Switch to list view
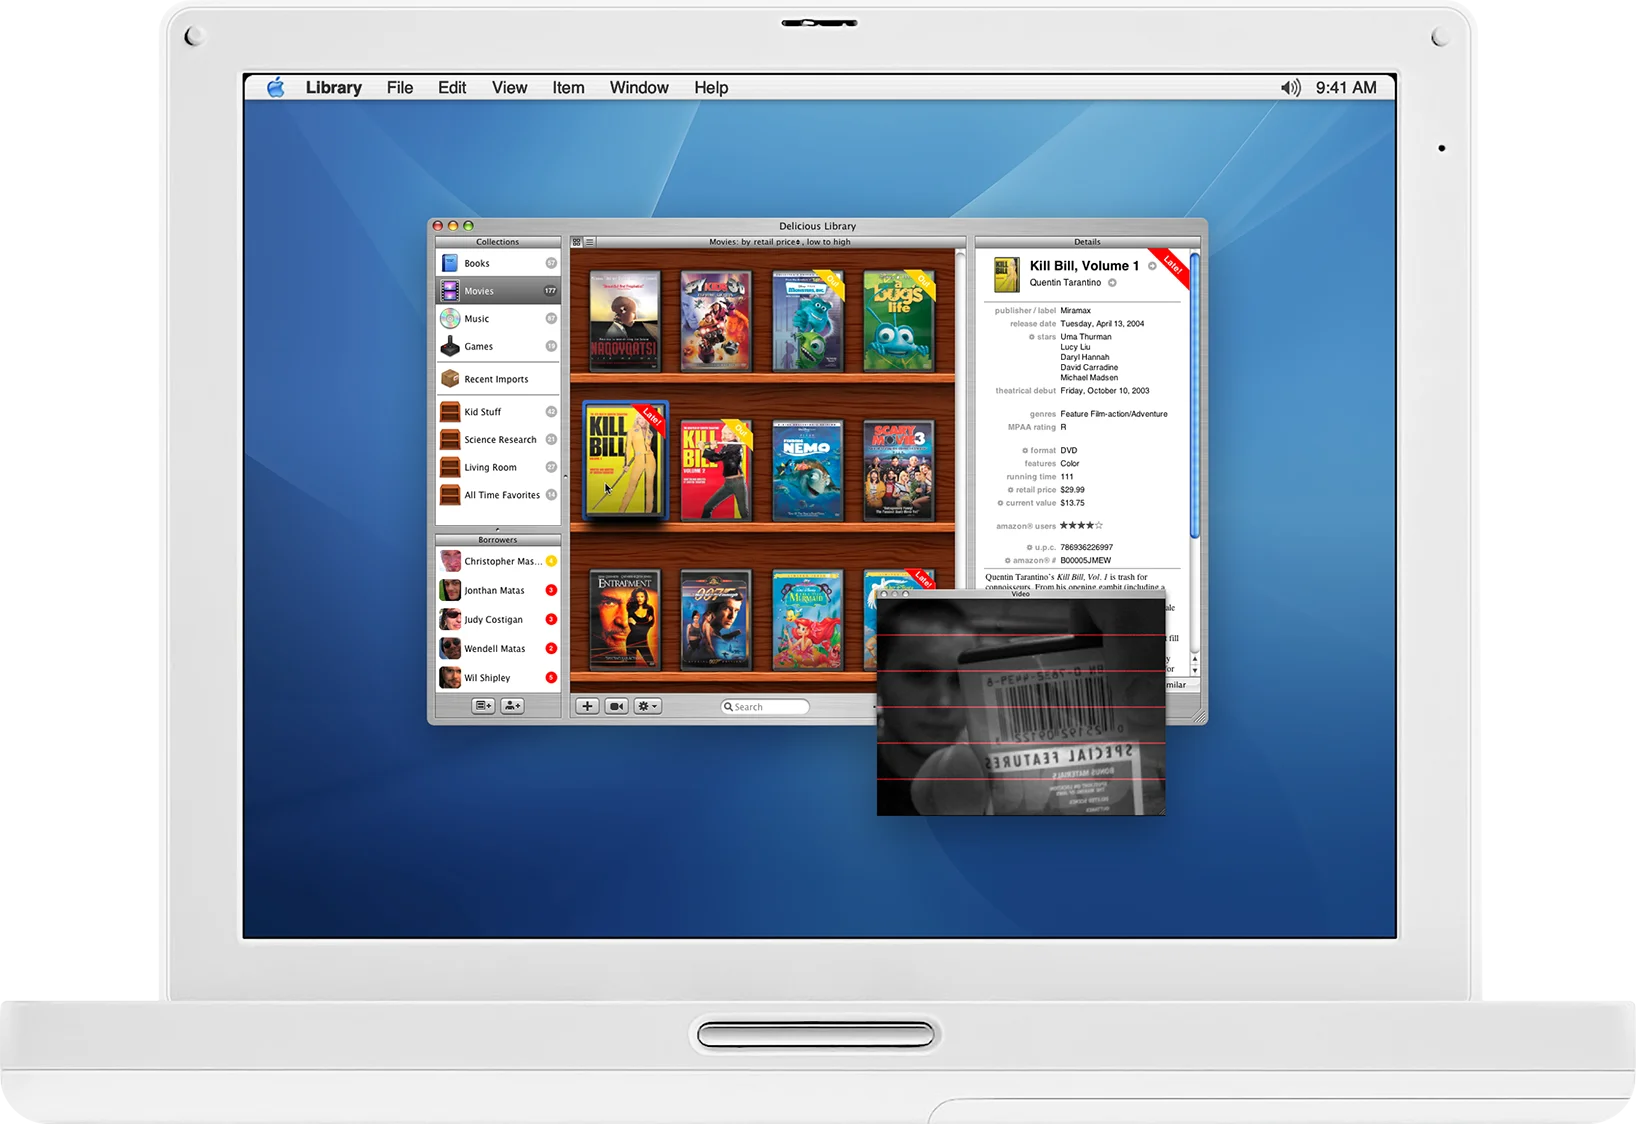The image size is (1636, 1124). tap(590, 242)
